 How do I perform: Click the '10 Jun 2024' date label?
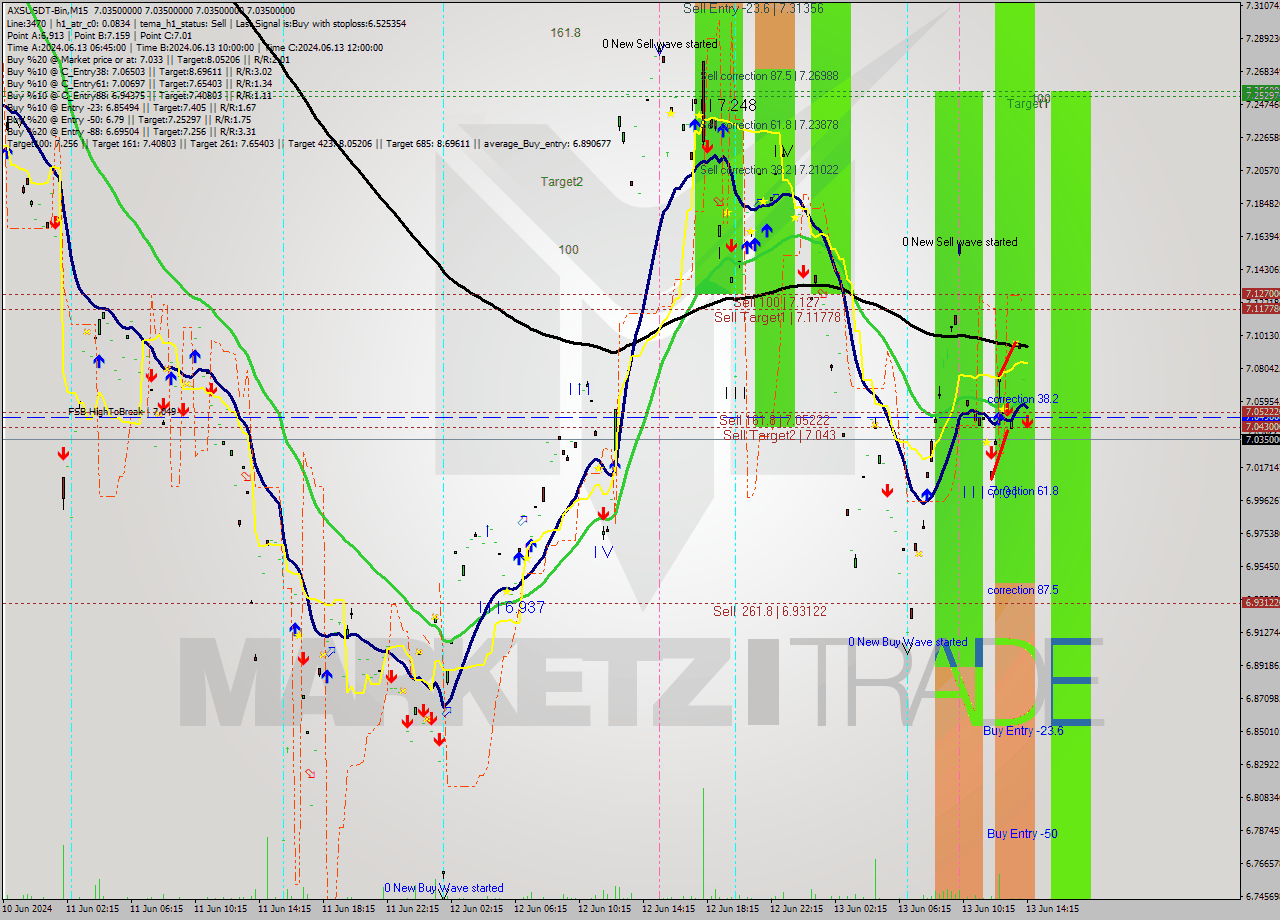(x=28, y=910)
